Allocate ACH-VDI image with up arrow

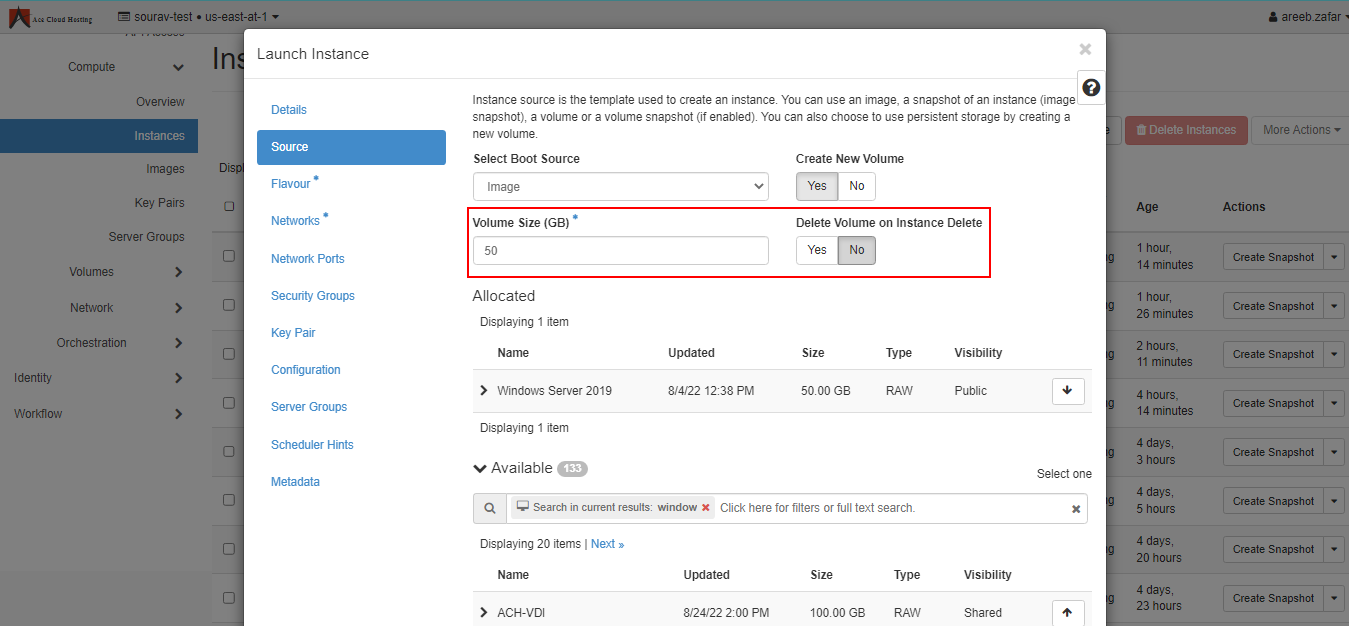point(1067,613)
